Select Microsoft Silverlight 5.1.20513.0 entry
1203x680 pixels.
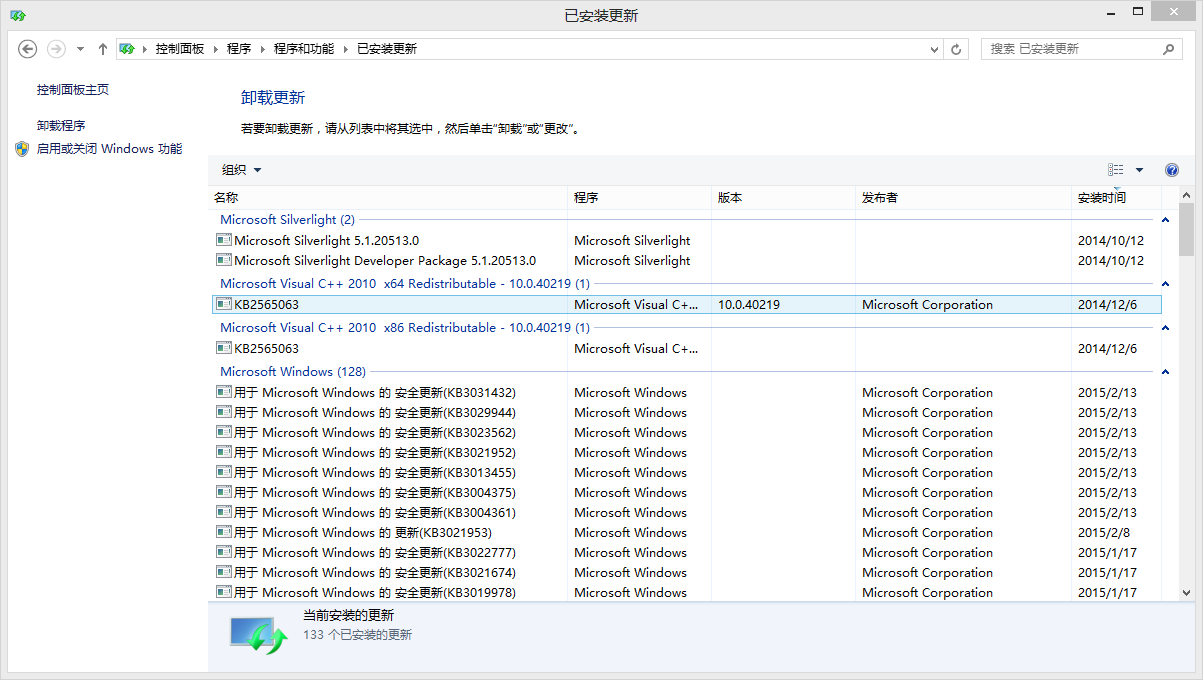click(x=687, y=241)
